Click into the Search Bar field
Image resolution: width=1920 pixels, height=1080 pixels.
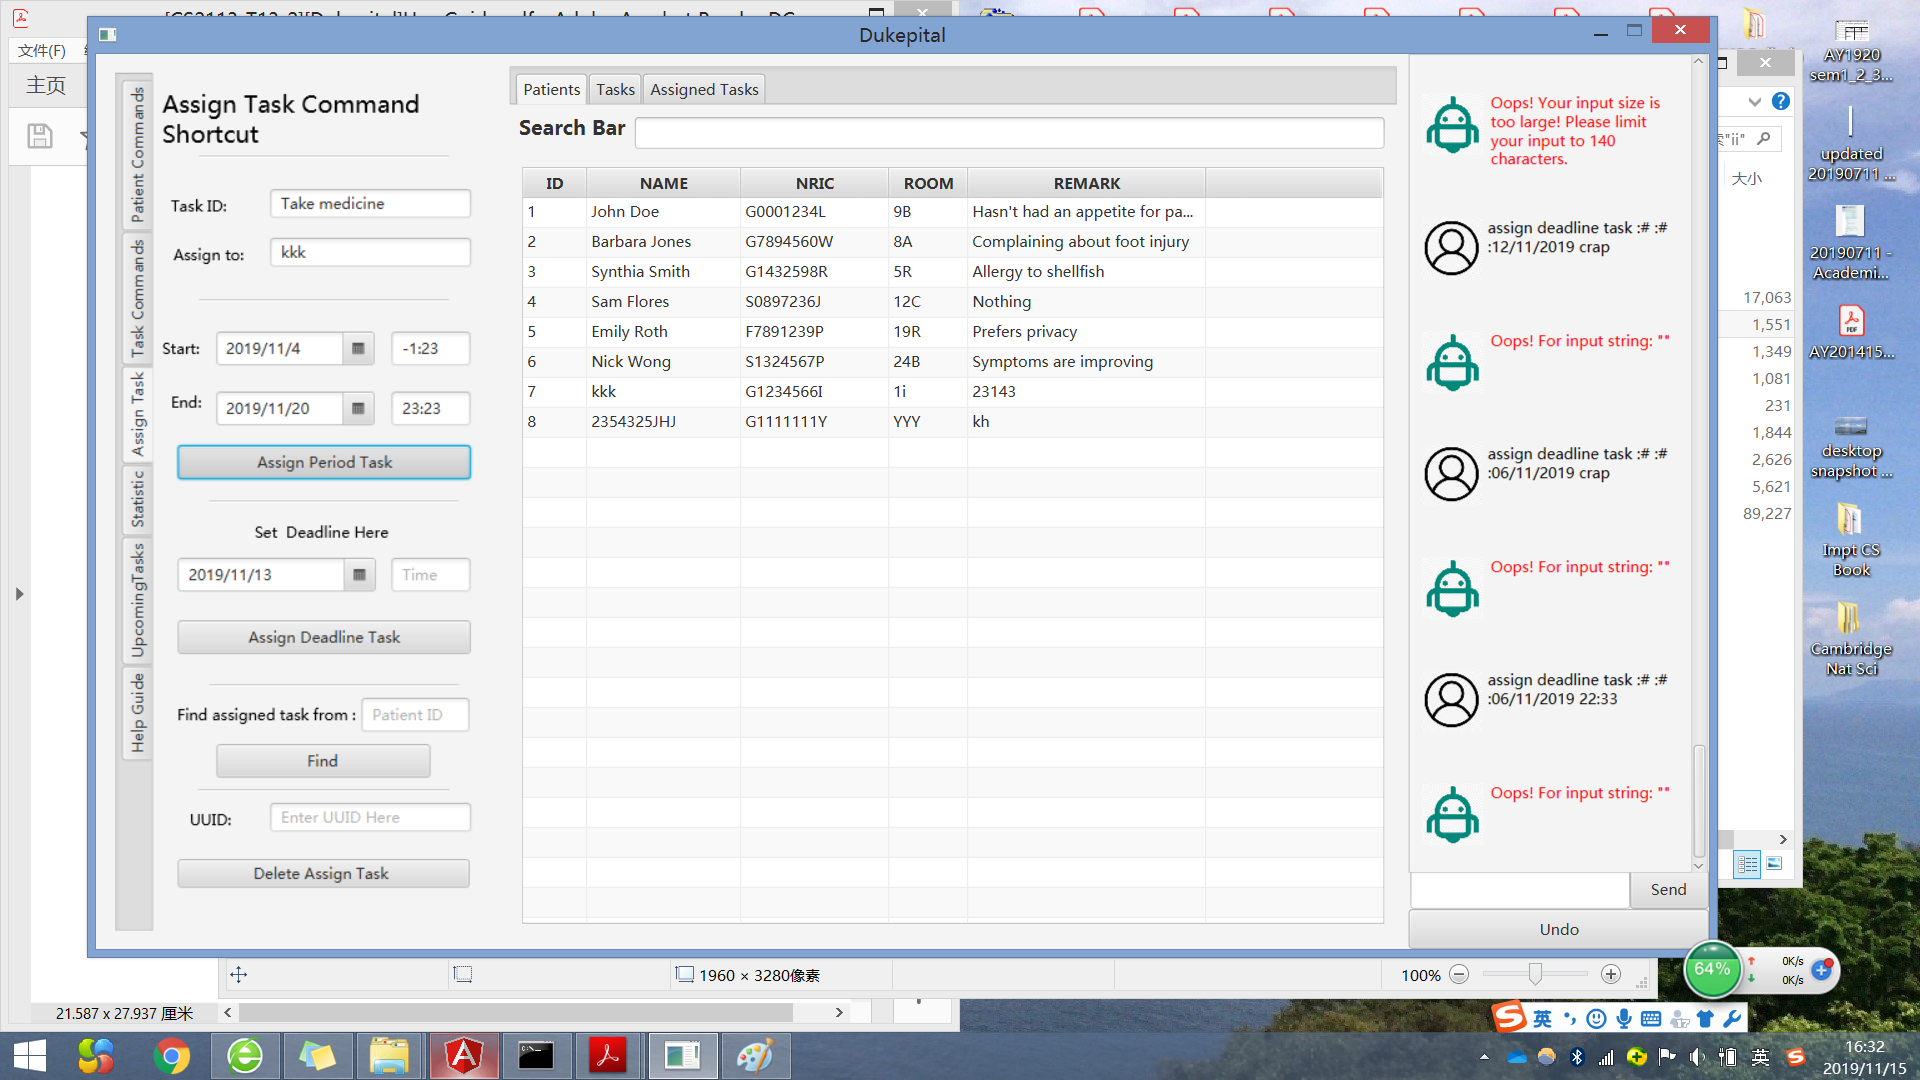point(1008,132)
